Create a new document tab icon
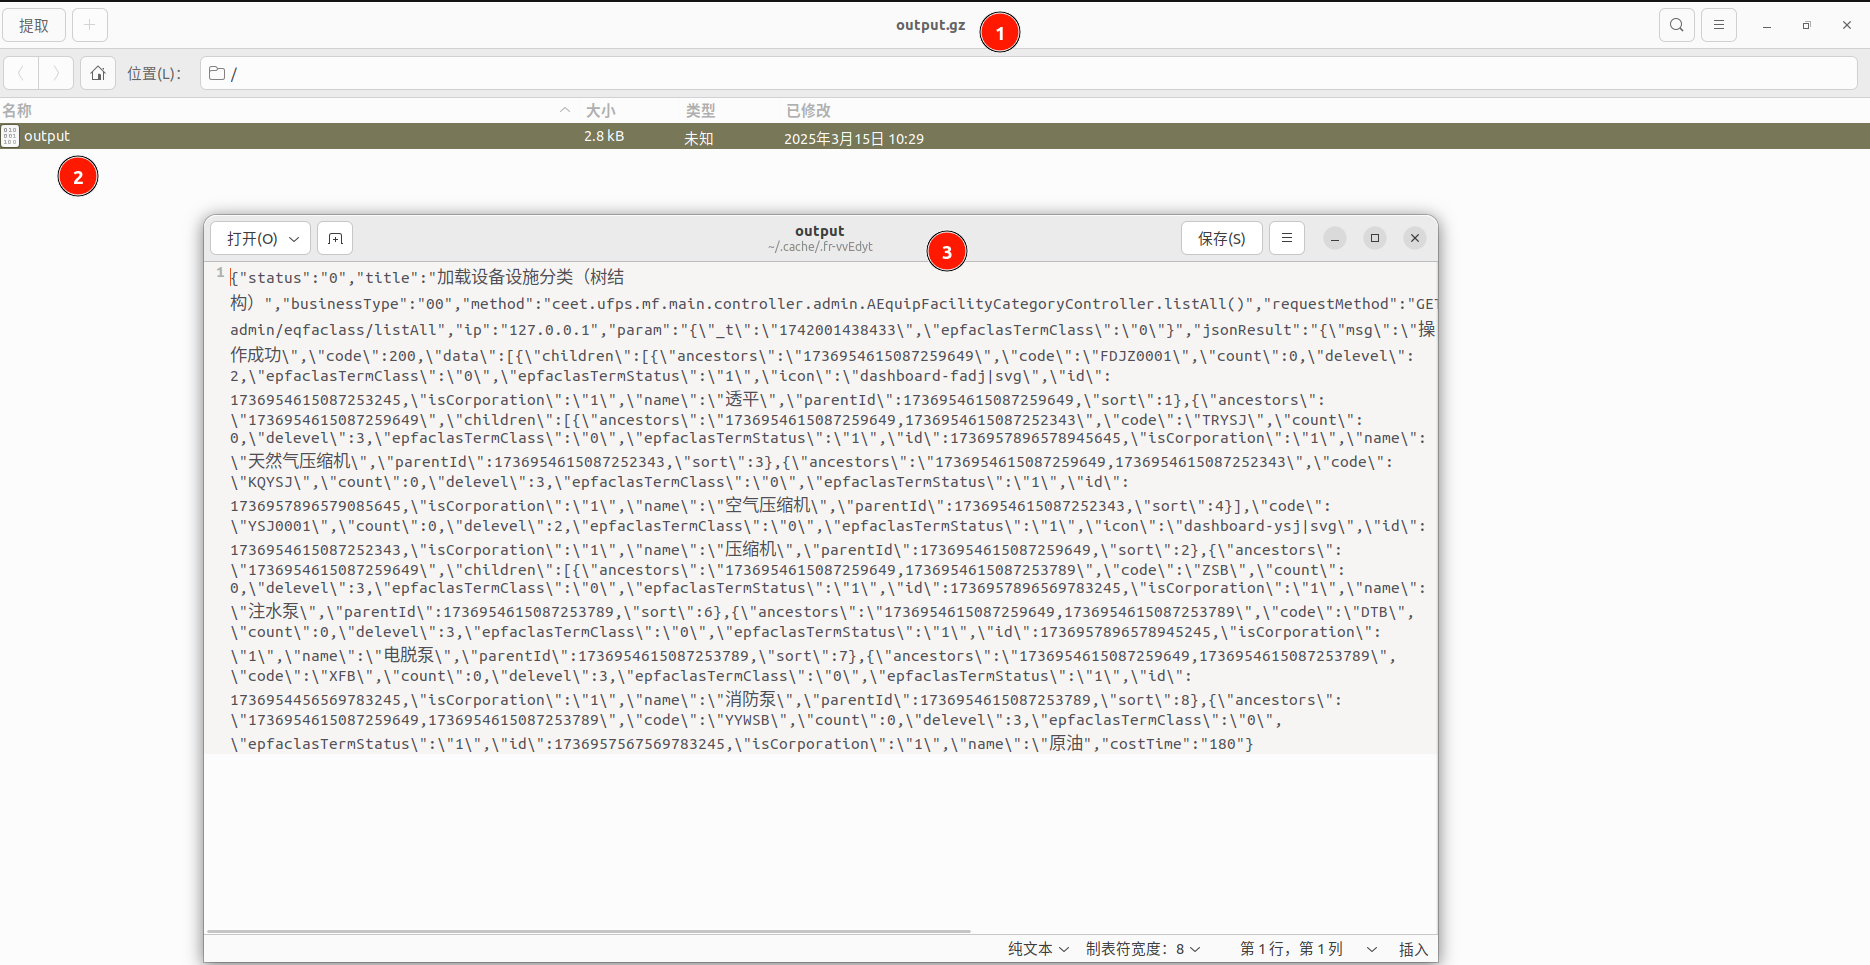 pos(335,238)
